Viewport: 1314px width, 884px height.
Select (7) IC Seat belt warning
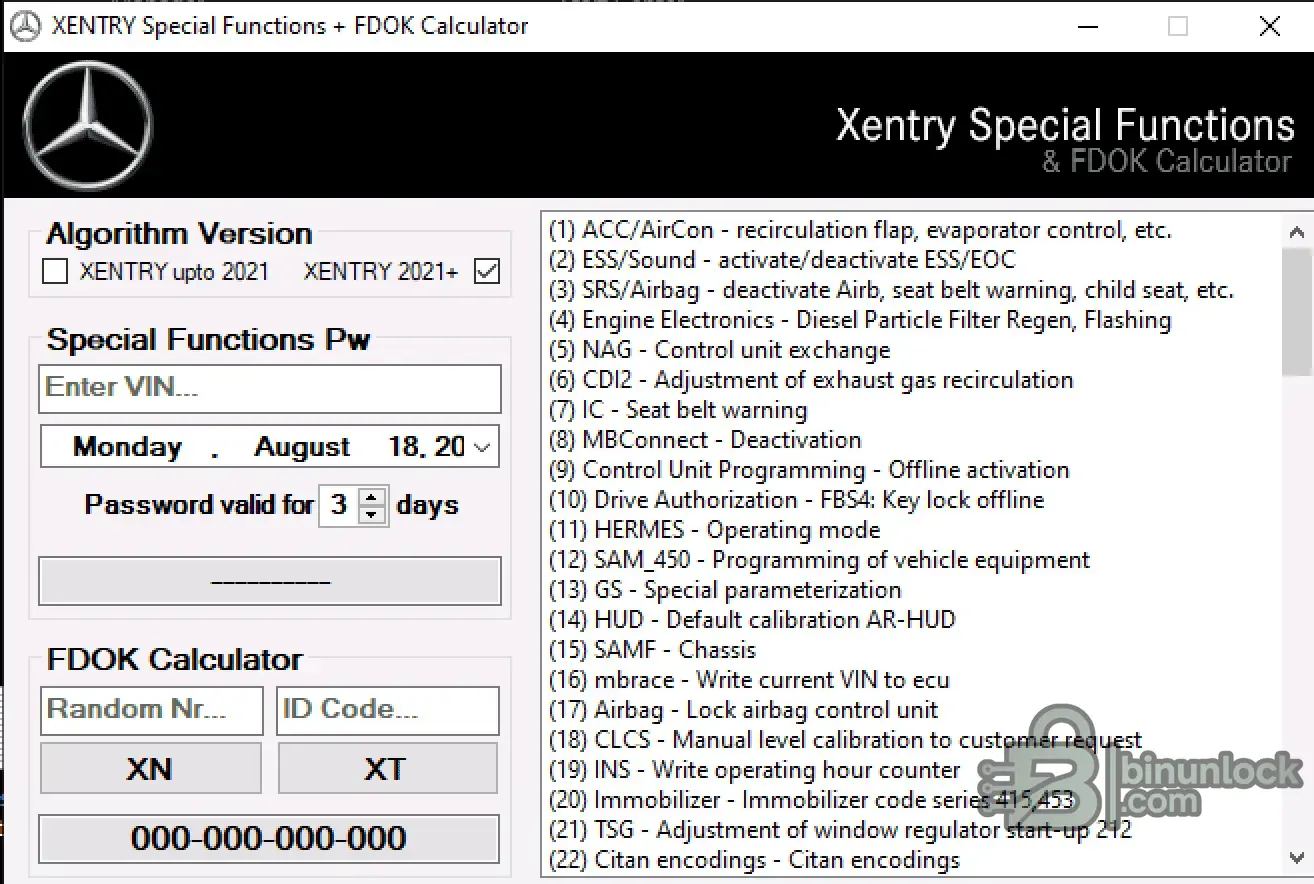pyautogui.click(x=678, y=410)
